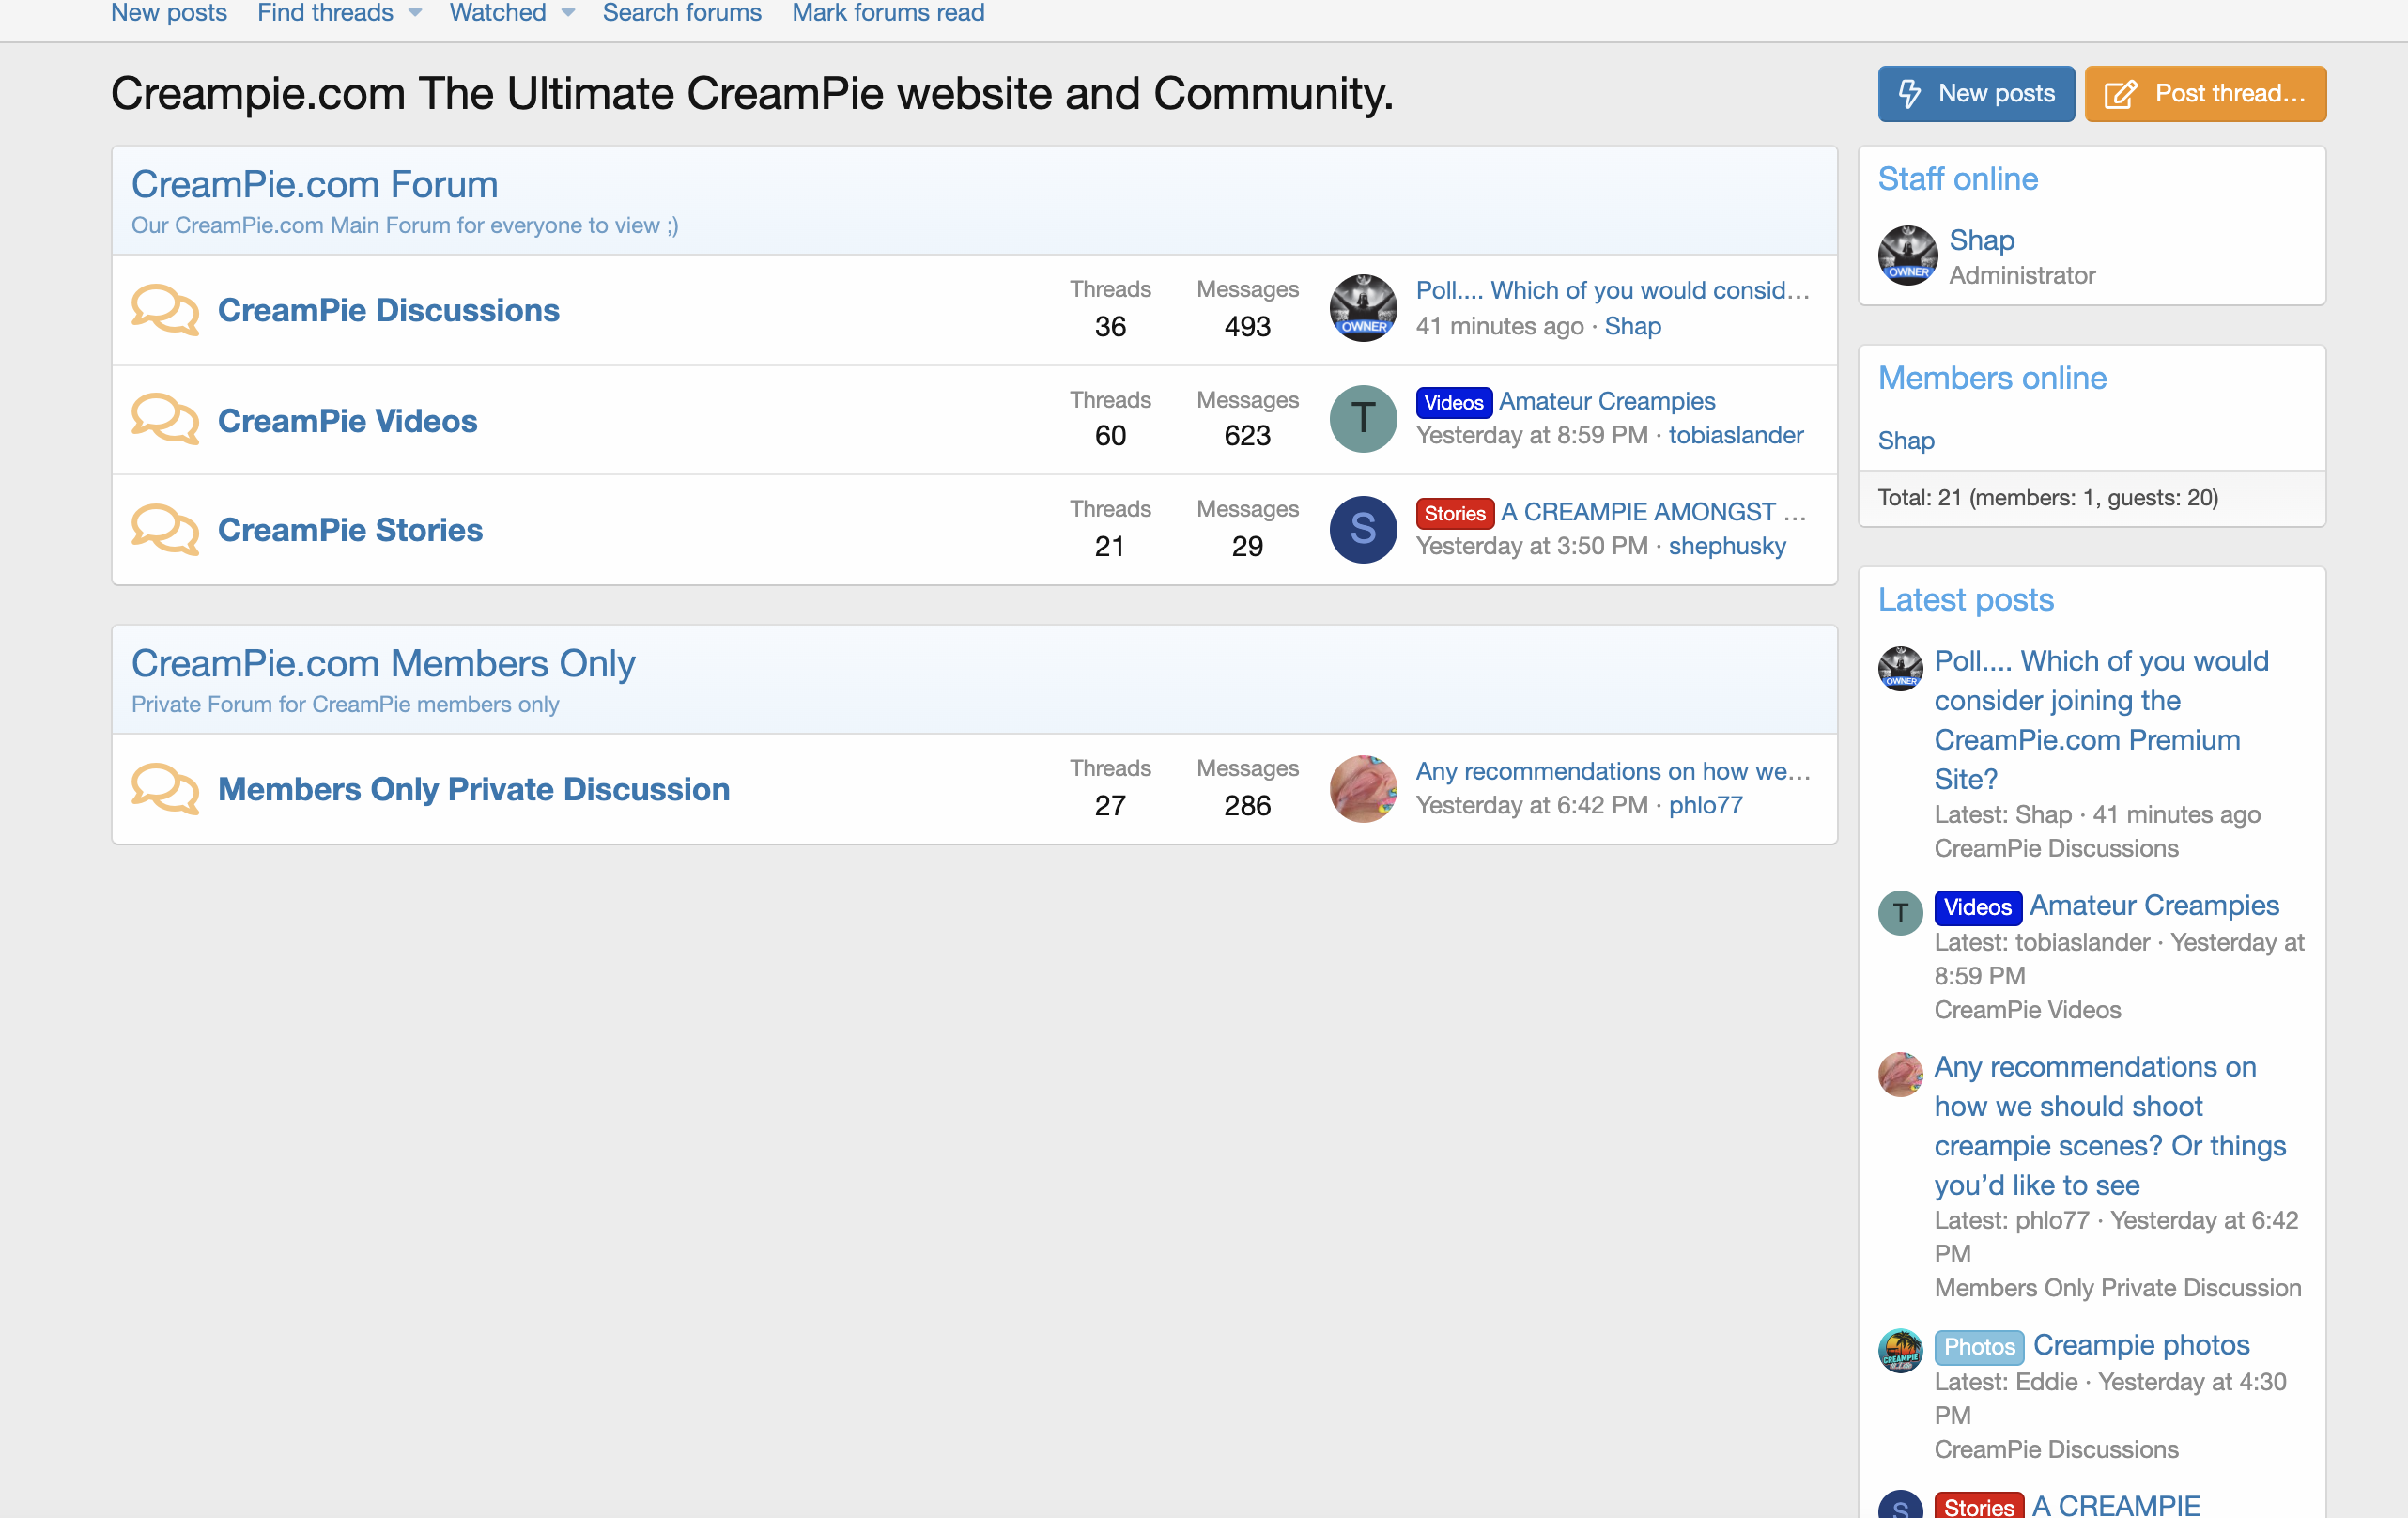This screenshot has height=1518, width=2408.
Task: Click the phlo77 avatar in Members Only row
Action: pyautogui.click(x=1363, y=788)
